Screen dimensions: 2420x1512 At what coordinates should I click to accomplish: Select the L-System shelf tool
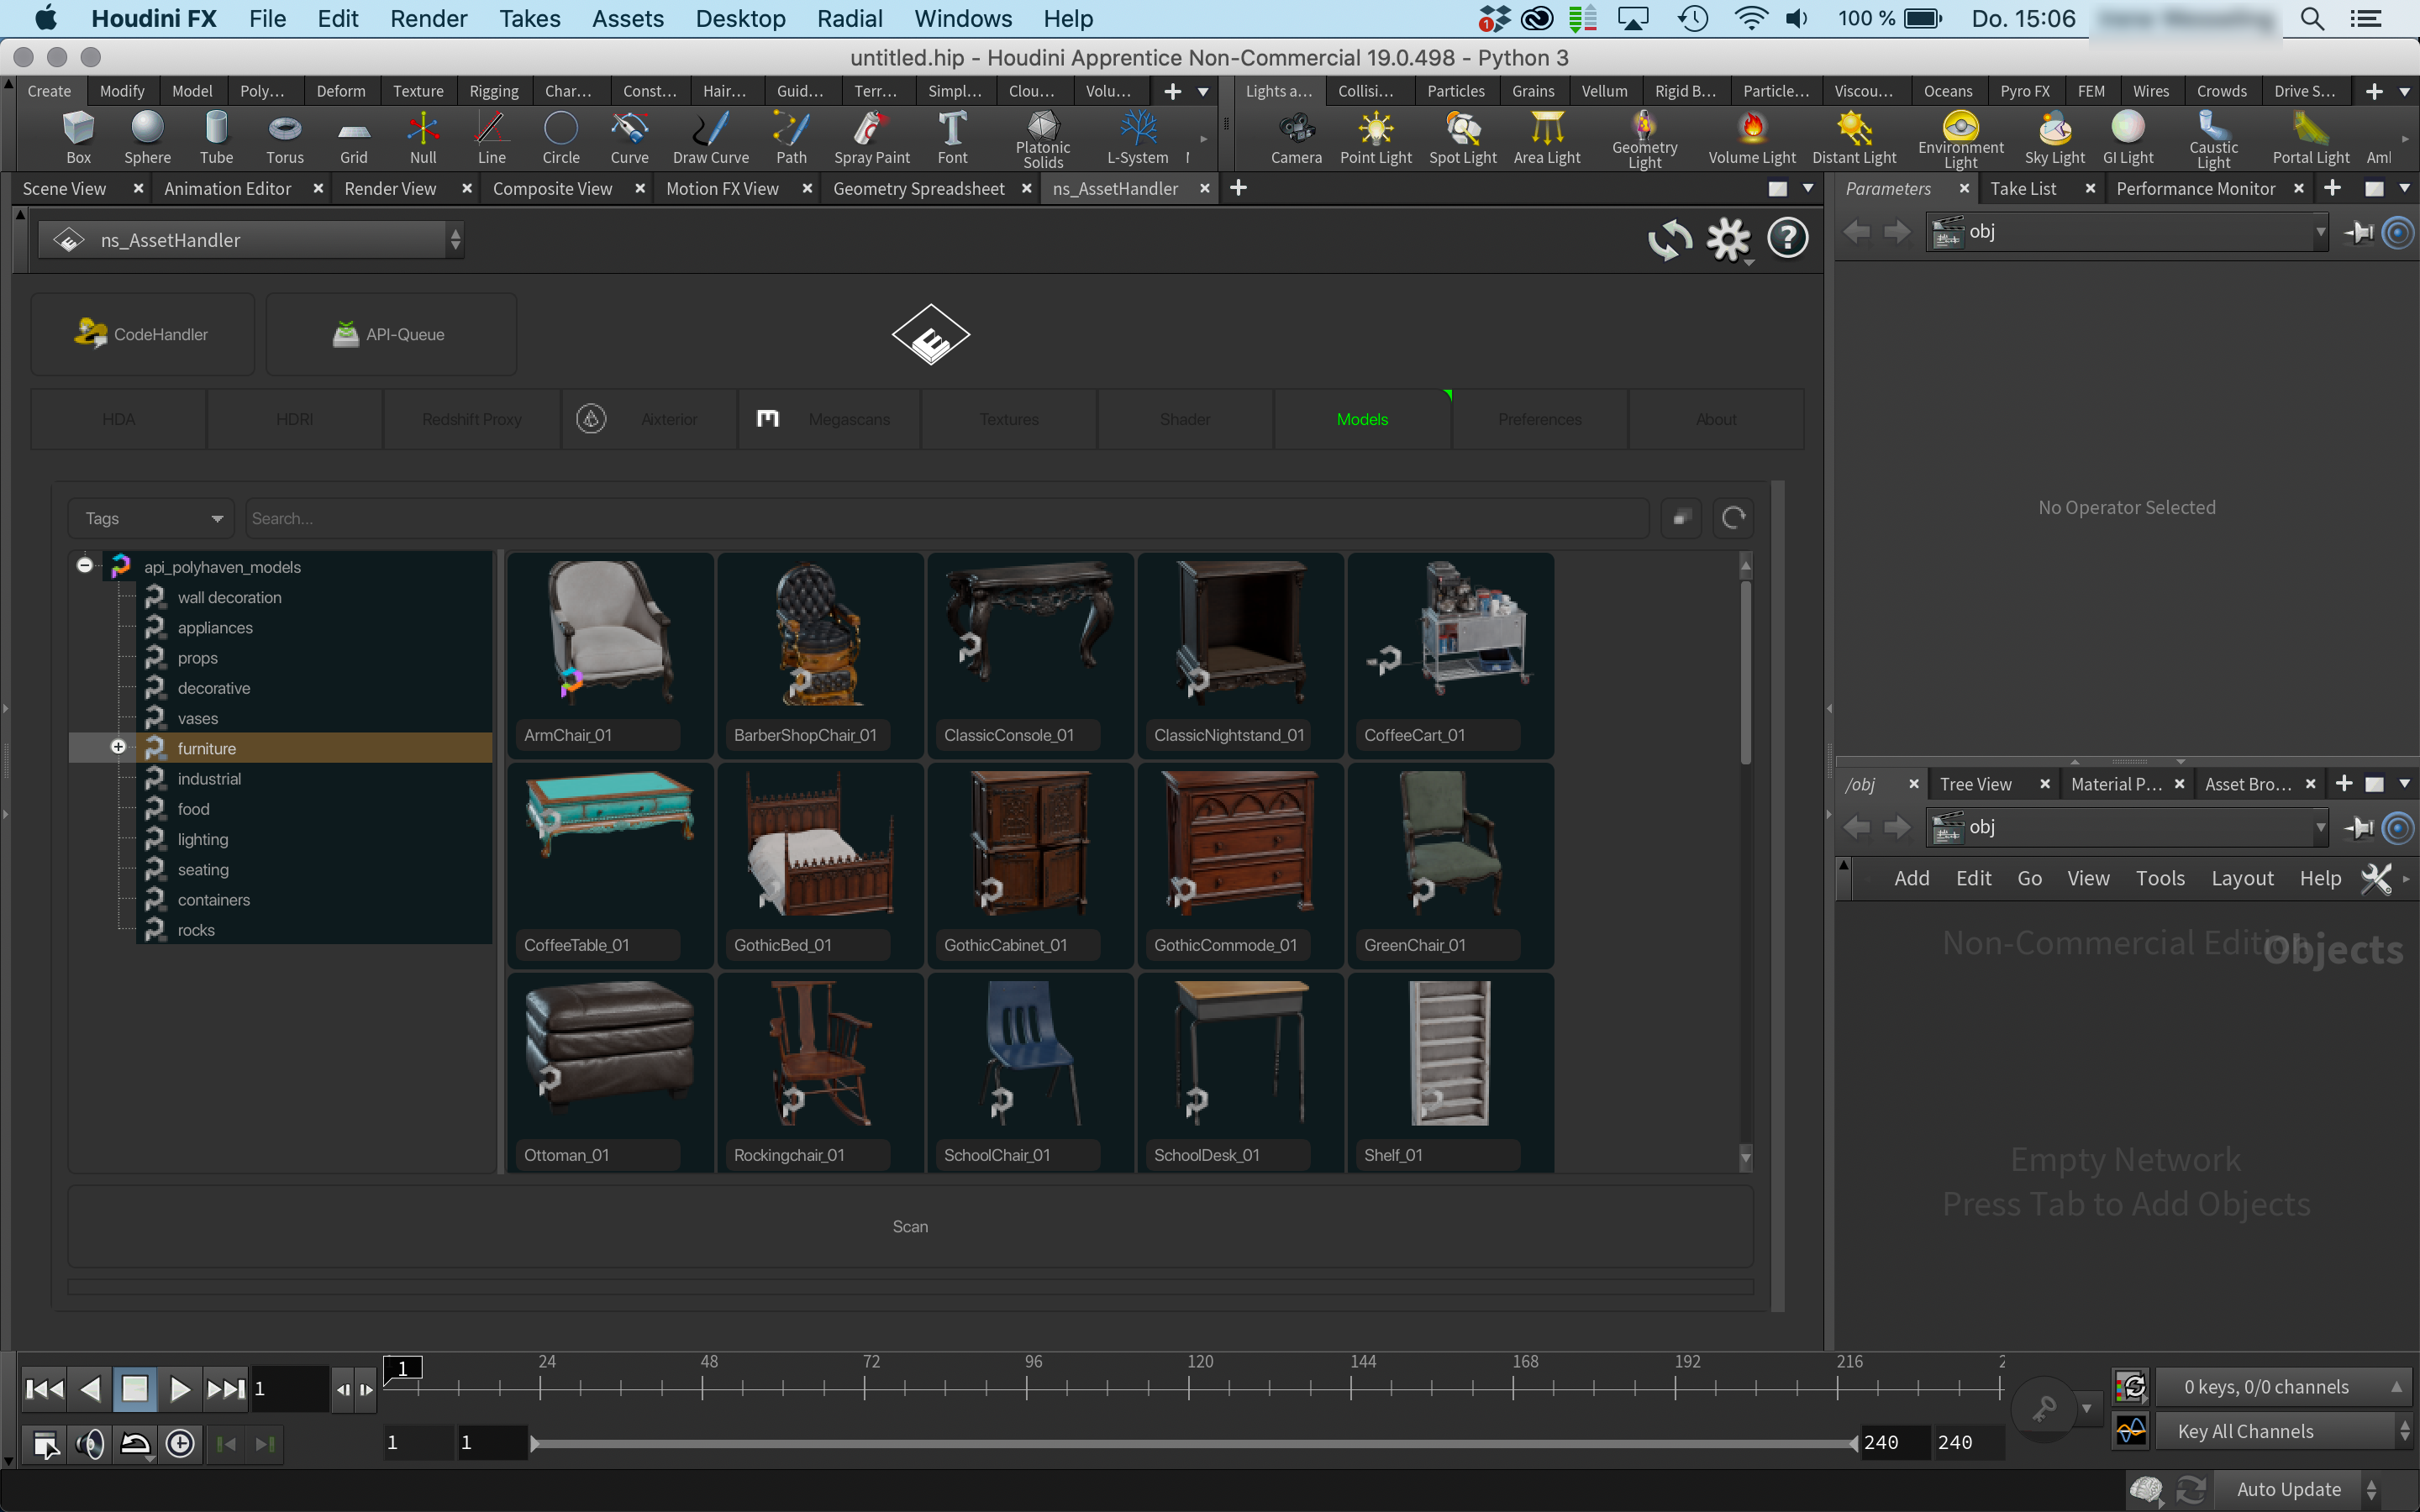[x=1137, y=137]
